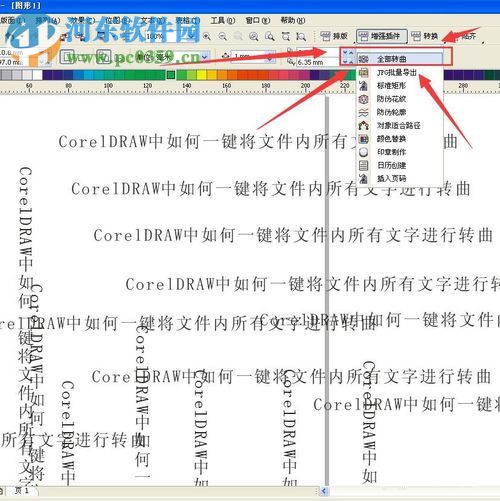Viewport: 500px width, 501px height.
Task: Choose the JPG批量导出 menu entry
Action: coord(400,73)
